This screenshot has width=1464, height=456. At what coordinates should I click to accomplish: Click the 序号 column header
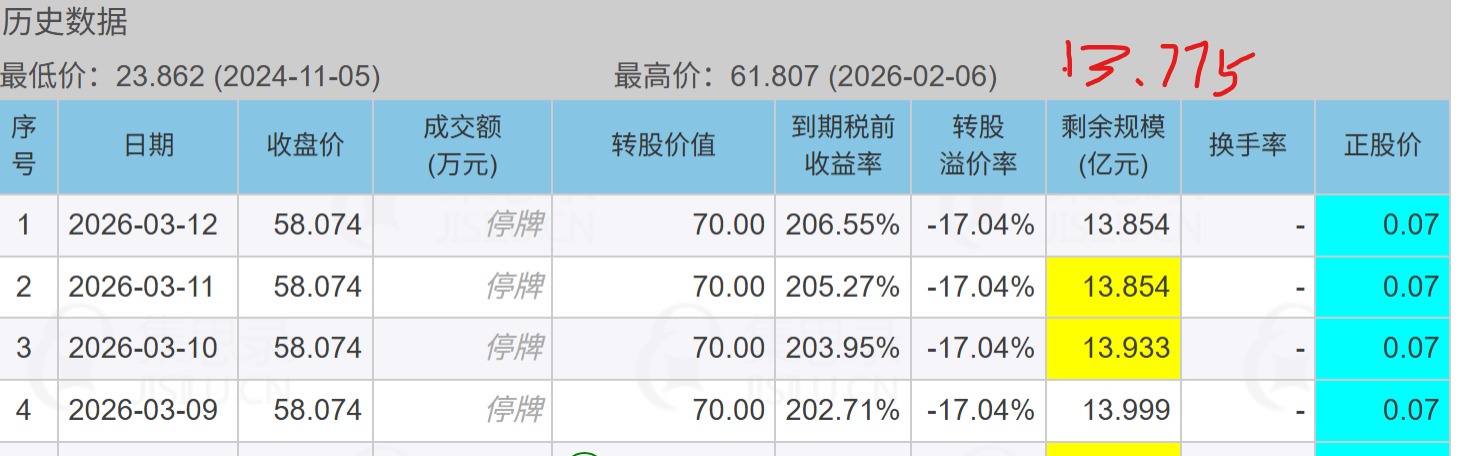pos(24,146)
